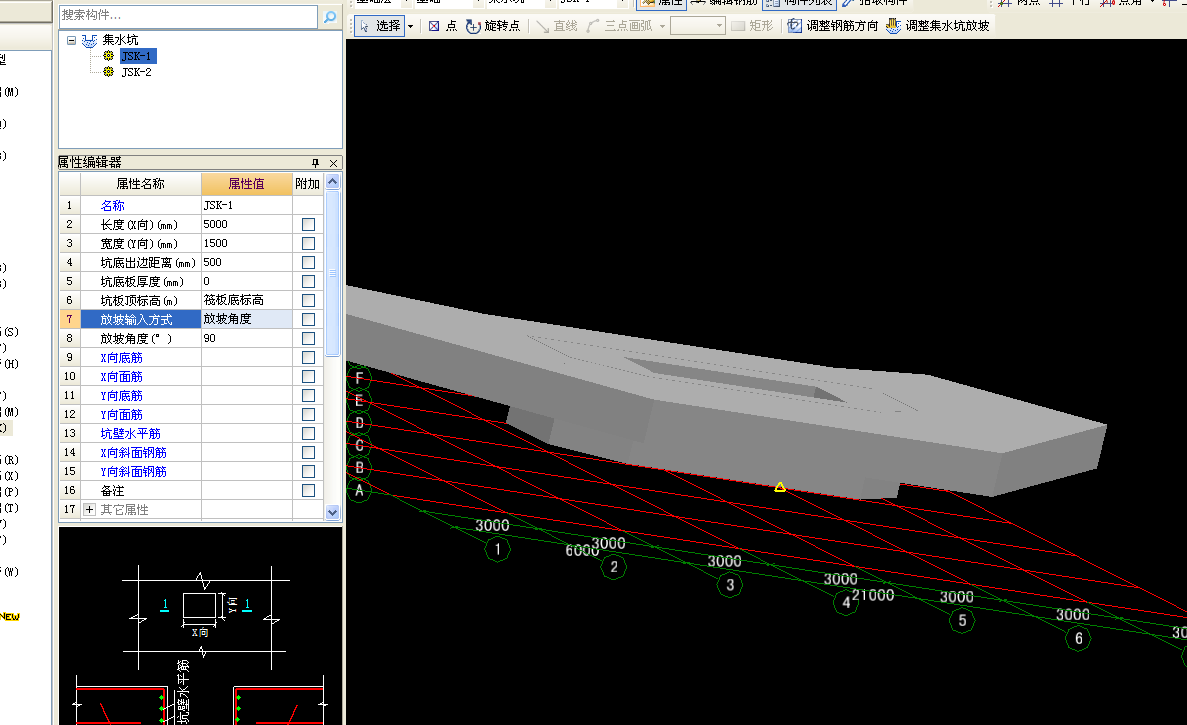Click the search magnifier icon
This screenshot has width=1187, height=725.
pos(330,16)
